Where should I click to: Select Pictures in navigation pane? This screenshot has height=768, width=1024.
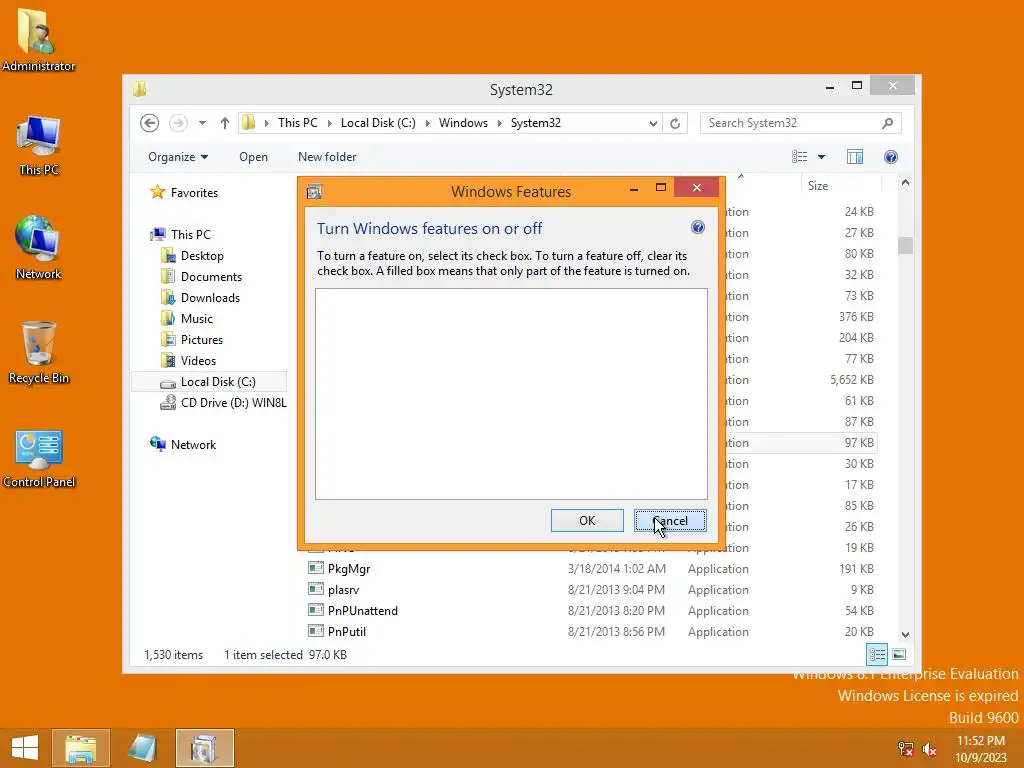(x=202, y=340)
